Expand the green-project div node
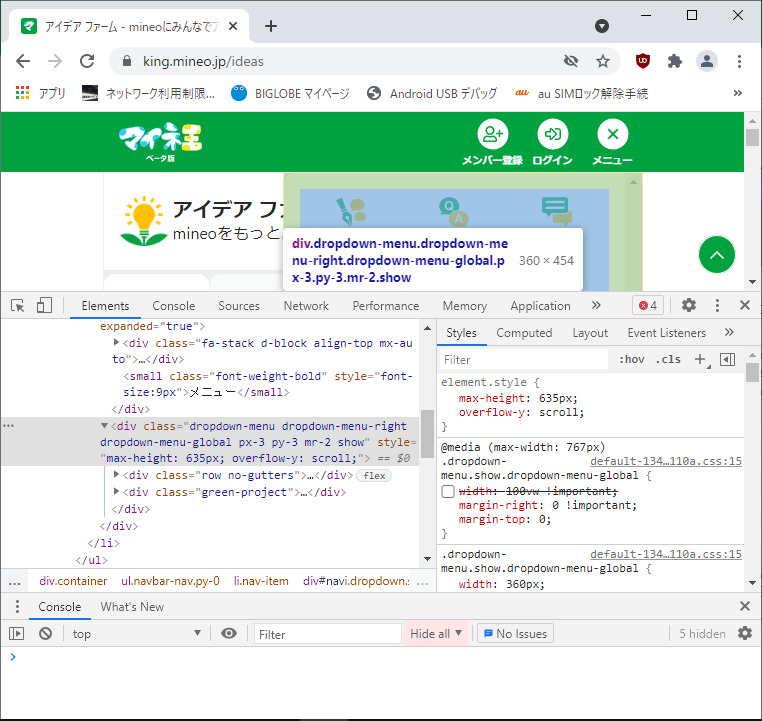Viewport: 762px width, 721px height. tap(117, 492)
